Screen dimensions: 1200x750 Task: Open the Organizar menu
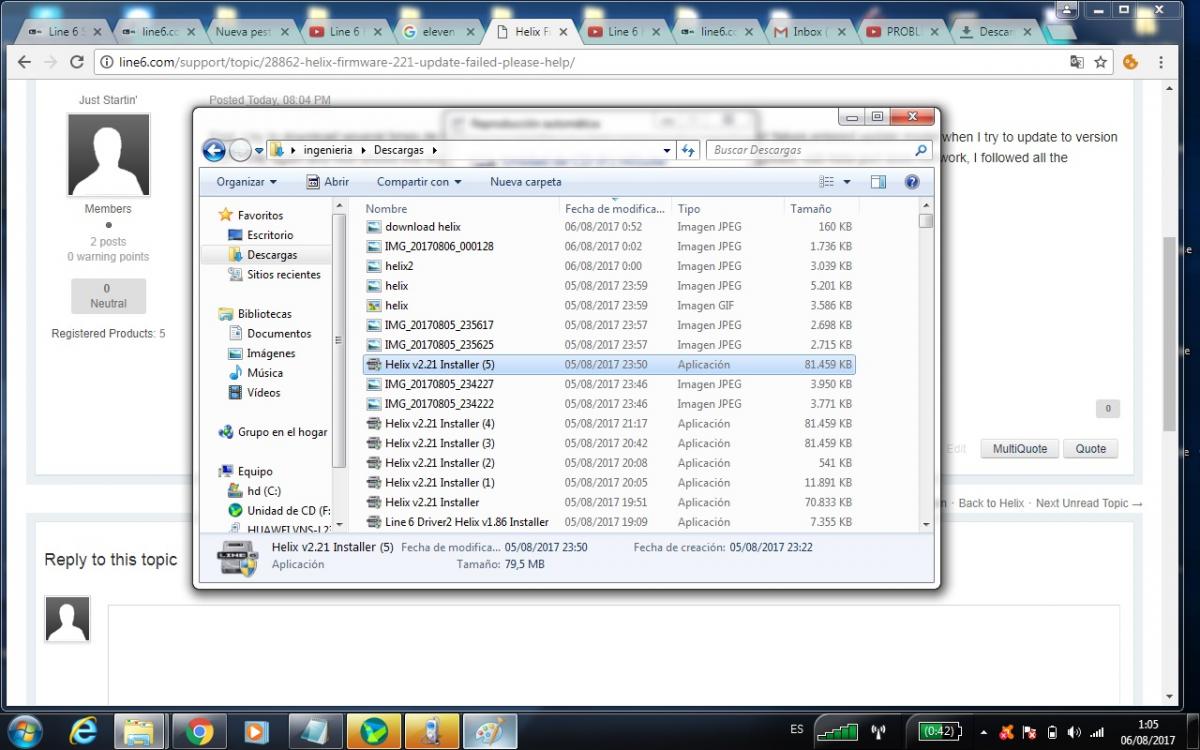[246, 182]
